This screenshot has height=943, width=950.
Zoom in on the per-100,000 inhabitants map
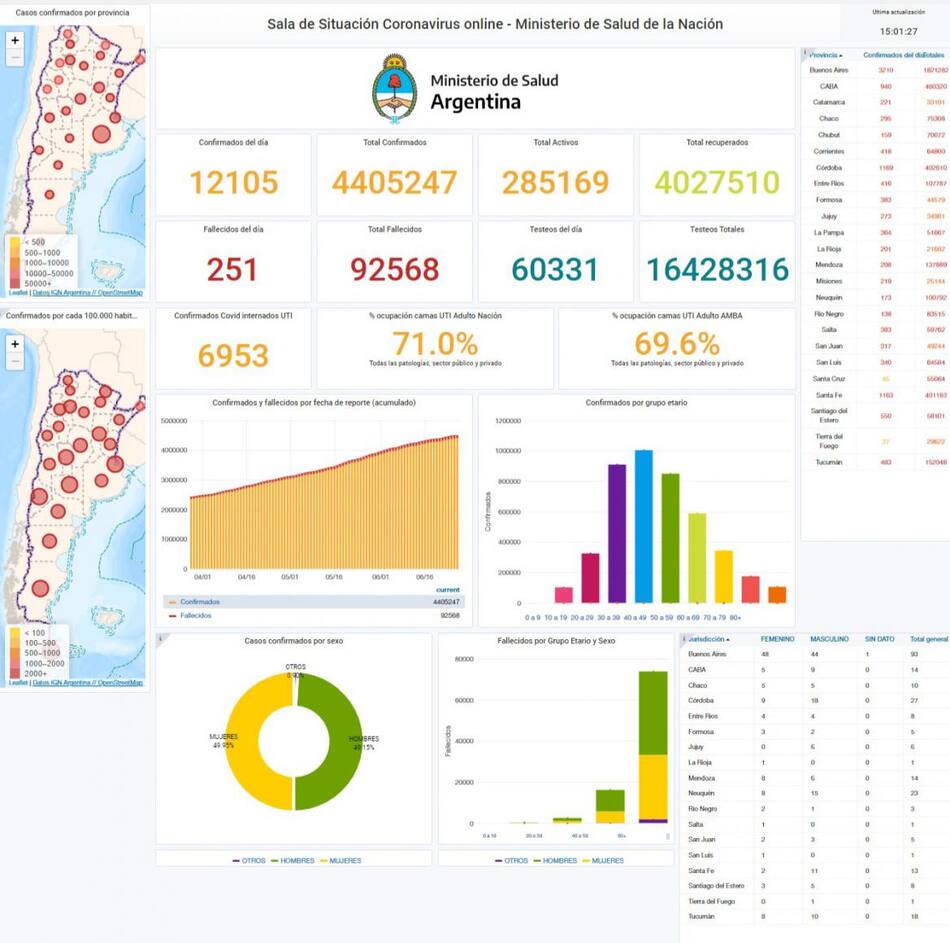click(x=14, y=343)
